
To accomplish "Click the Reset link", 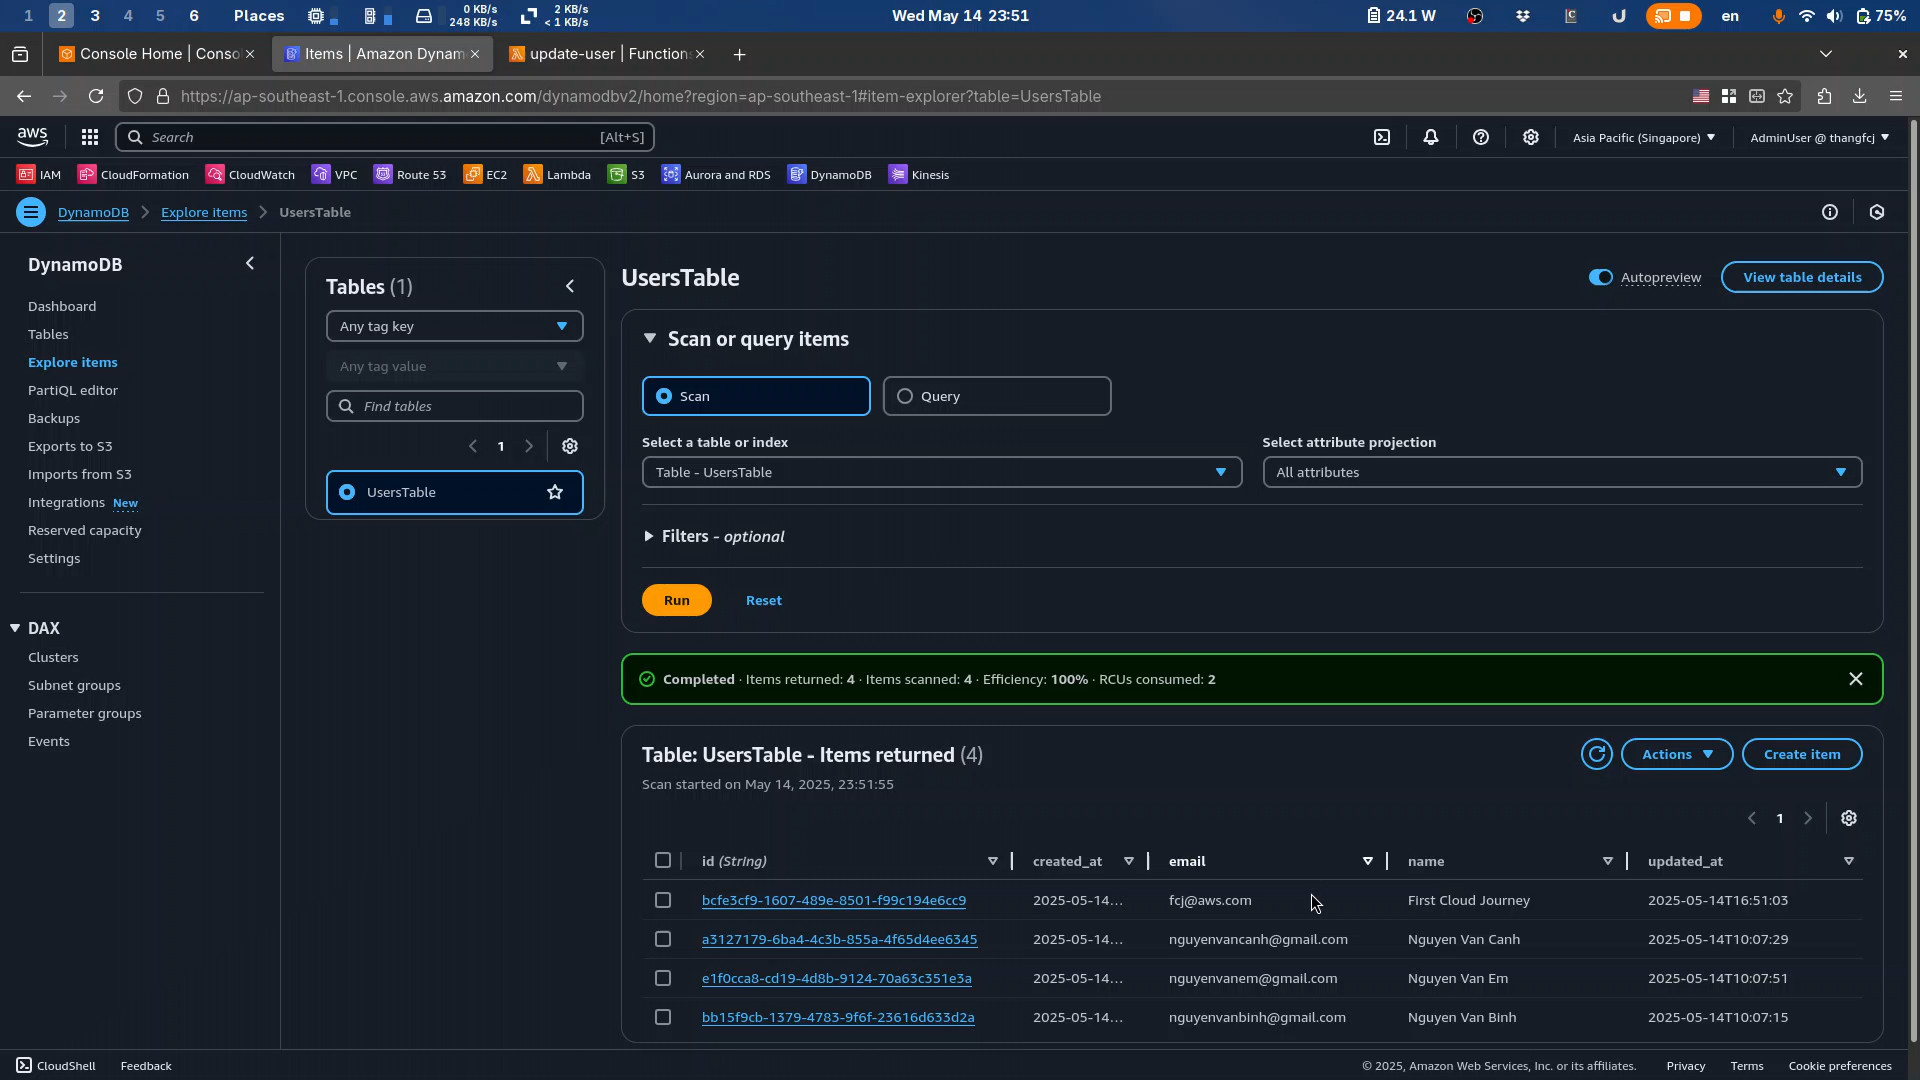I will [x=764, y=600].
